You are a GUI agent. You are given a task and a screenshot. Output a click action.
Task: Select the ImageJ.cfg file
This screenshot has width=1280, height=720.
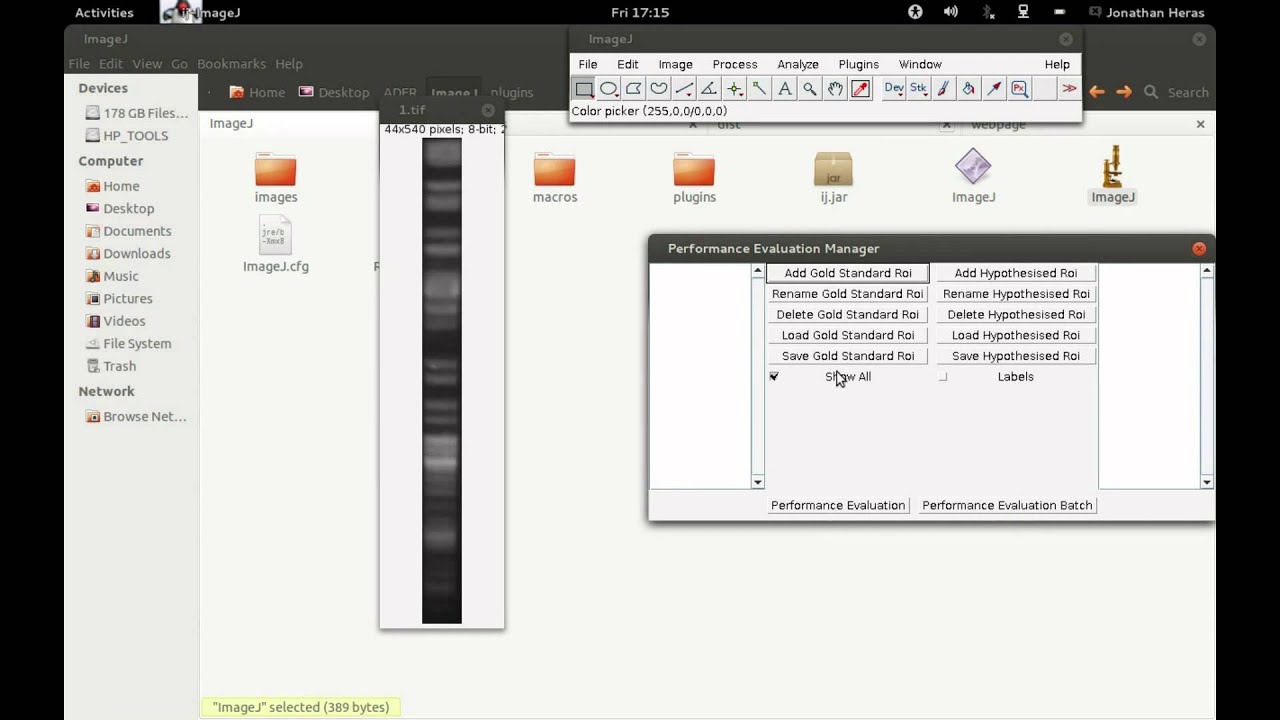click(276, 246)
